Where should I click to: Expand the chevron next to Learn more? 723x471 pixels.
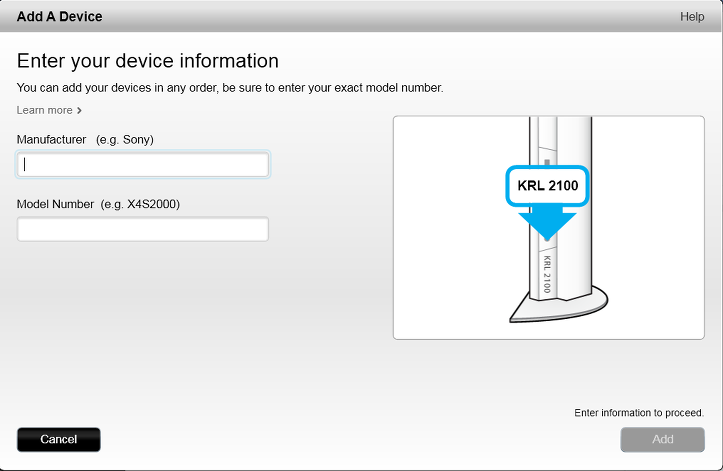tap(80, 110)
